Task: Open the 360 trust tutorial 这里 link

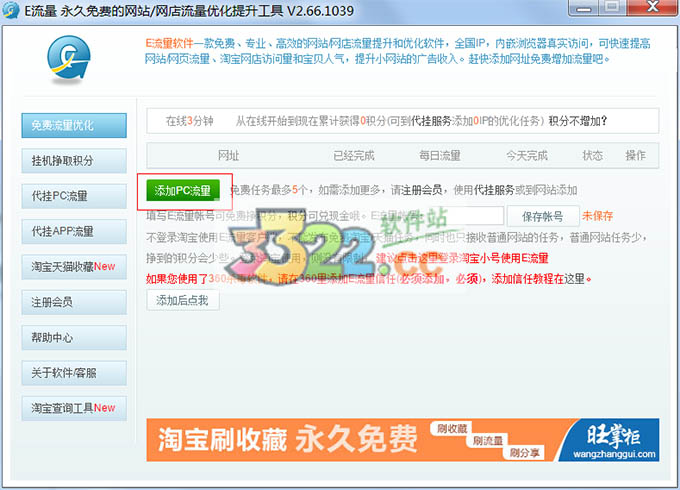Action: [575, 279]
